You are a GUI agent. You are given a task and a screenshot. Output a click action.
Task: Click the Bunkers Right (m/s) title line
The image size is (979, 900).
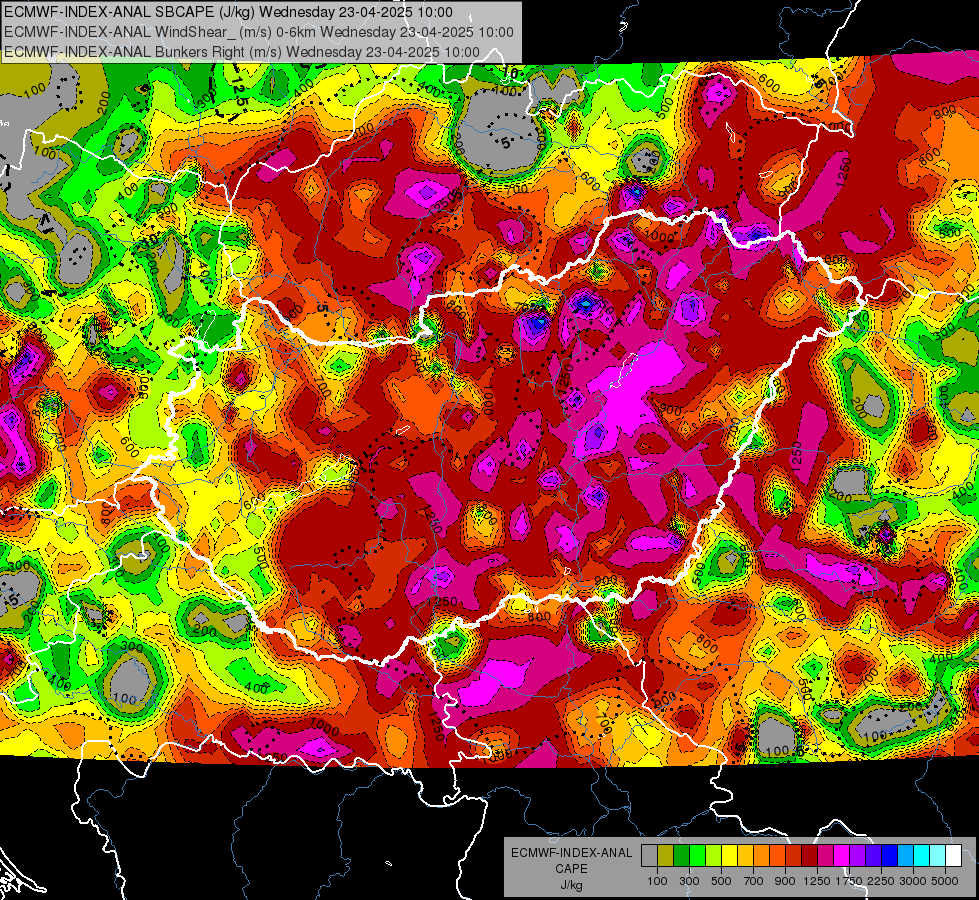pos(242,52)
